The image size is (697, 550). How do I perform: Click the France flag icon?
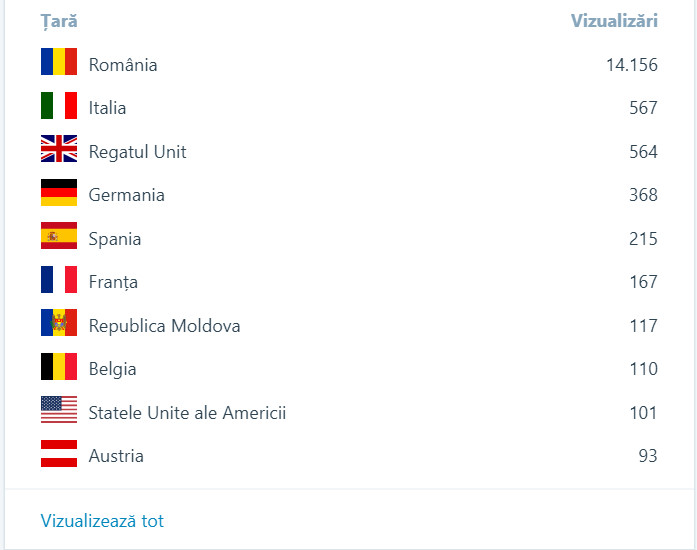pyautogui.click(x=59, y=280)
